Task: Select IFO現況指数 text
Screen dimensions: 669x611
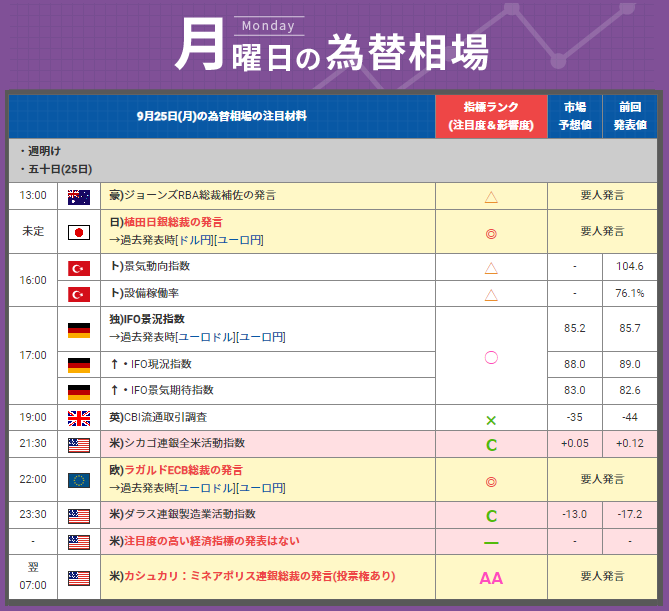Action: [161, 364]
